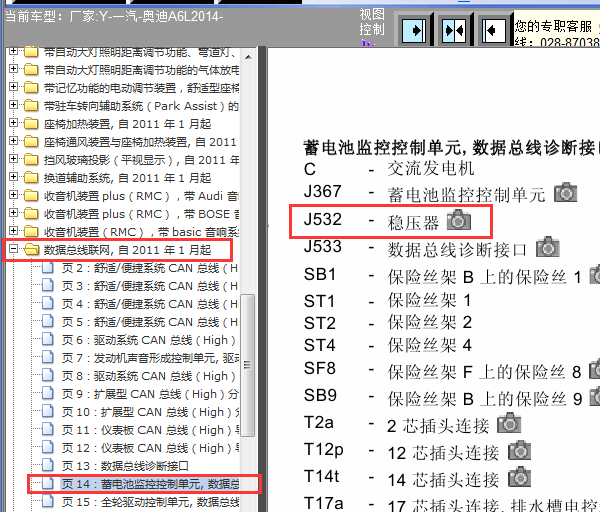Screen dimensions: 600x512
Task: Click the tree panel vertical scrollbar thumb
Action: click(248, 365)
